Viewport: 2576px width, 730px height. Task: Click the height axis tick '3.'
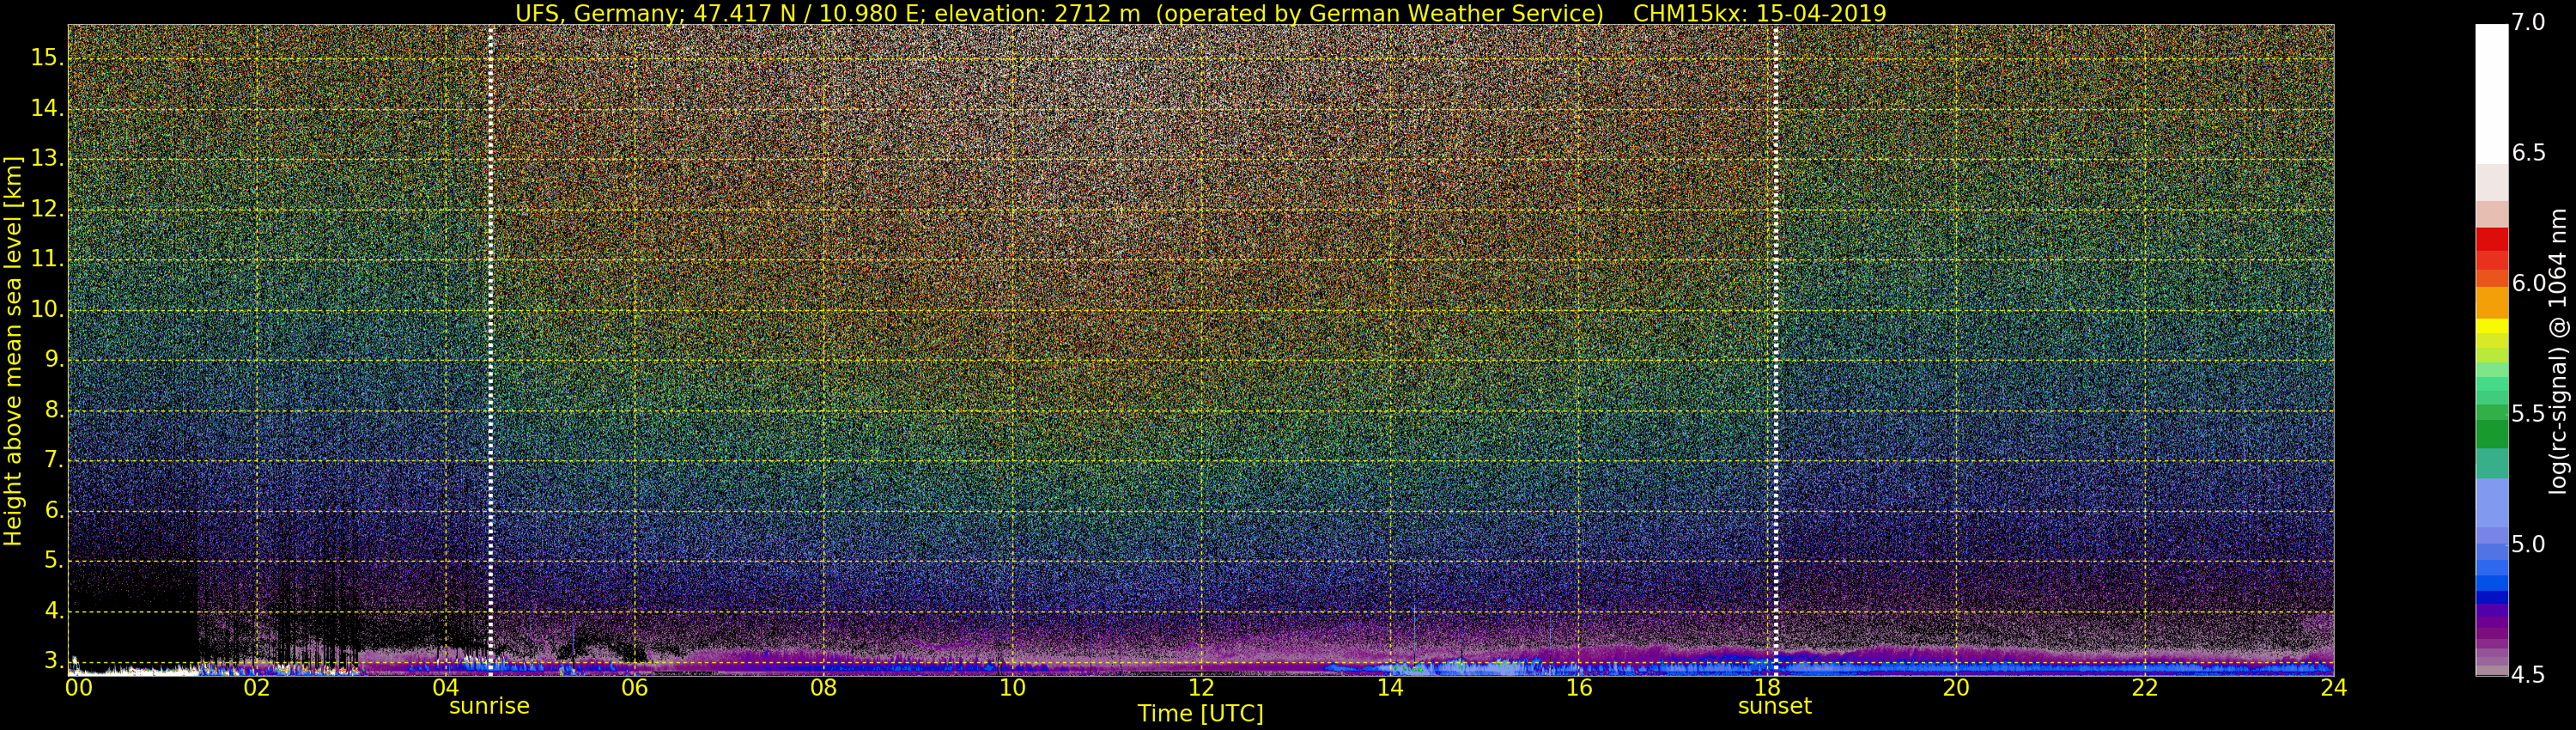pos(54,661)
